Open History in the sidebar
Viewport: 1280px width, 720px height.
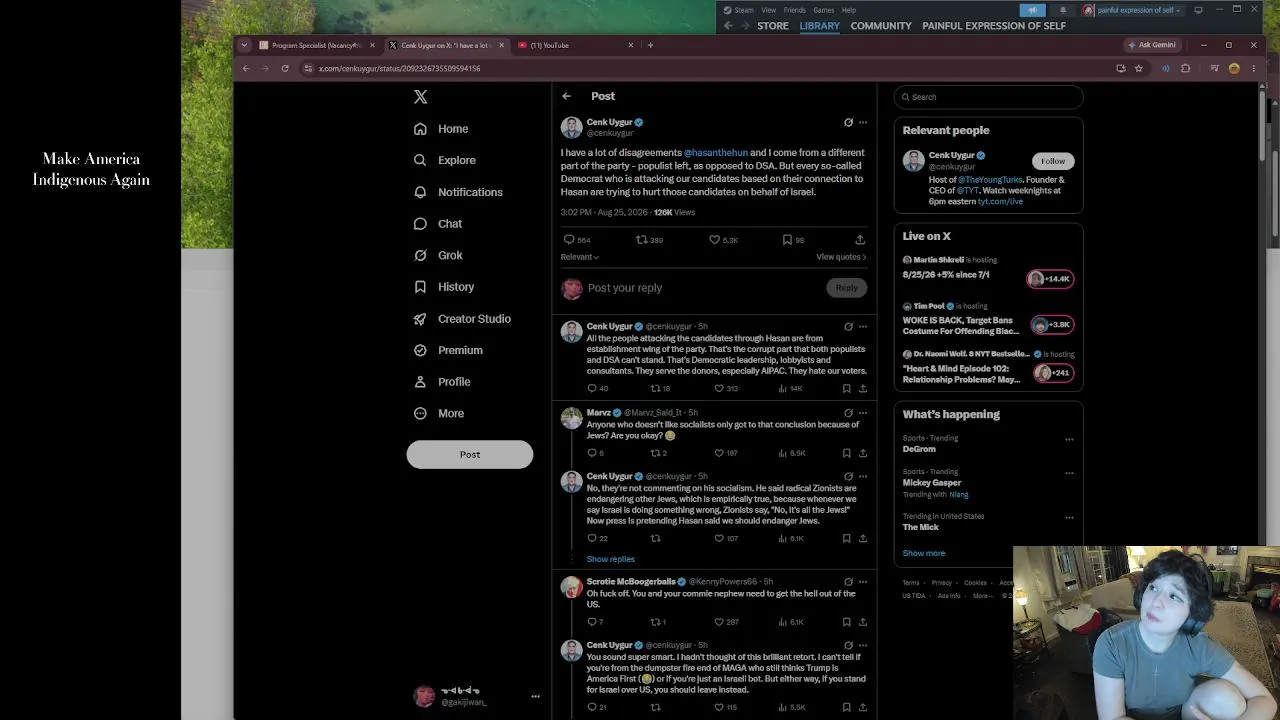click(444, 287)
